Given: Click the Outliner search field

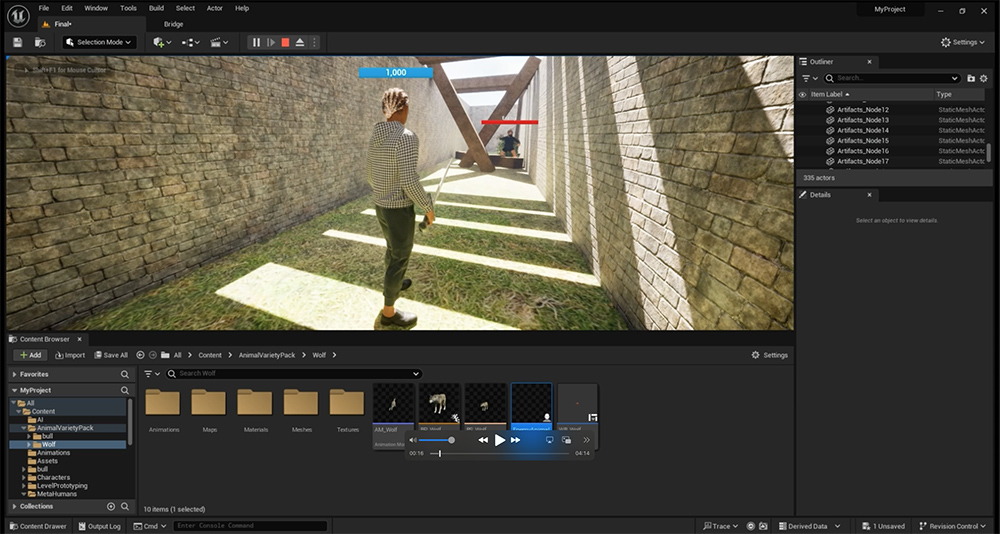Looking at the screenshot, I should pos(892,78).
